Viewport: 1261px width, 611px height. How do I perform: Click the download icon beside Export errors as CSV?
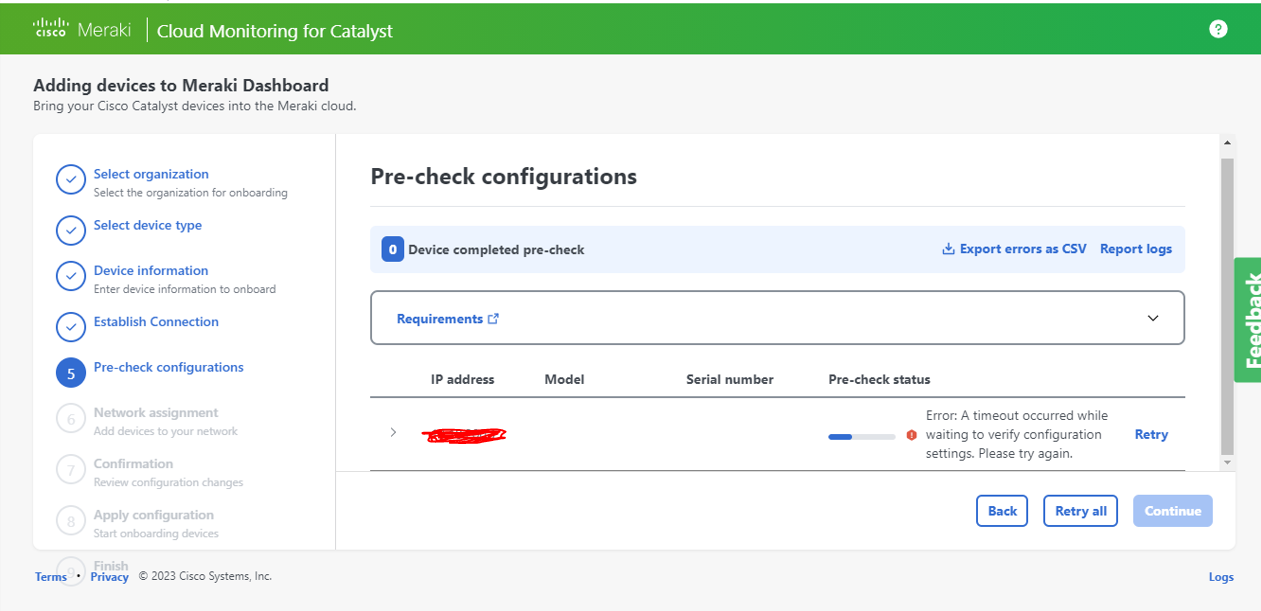point(947,248)
